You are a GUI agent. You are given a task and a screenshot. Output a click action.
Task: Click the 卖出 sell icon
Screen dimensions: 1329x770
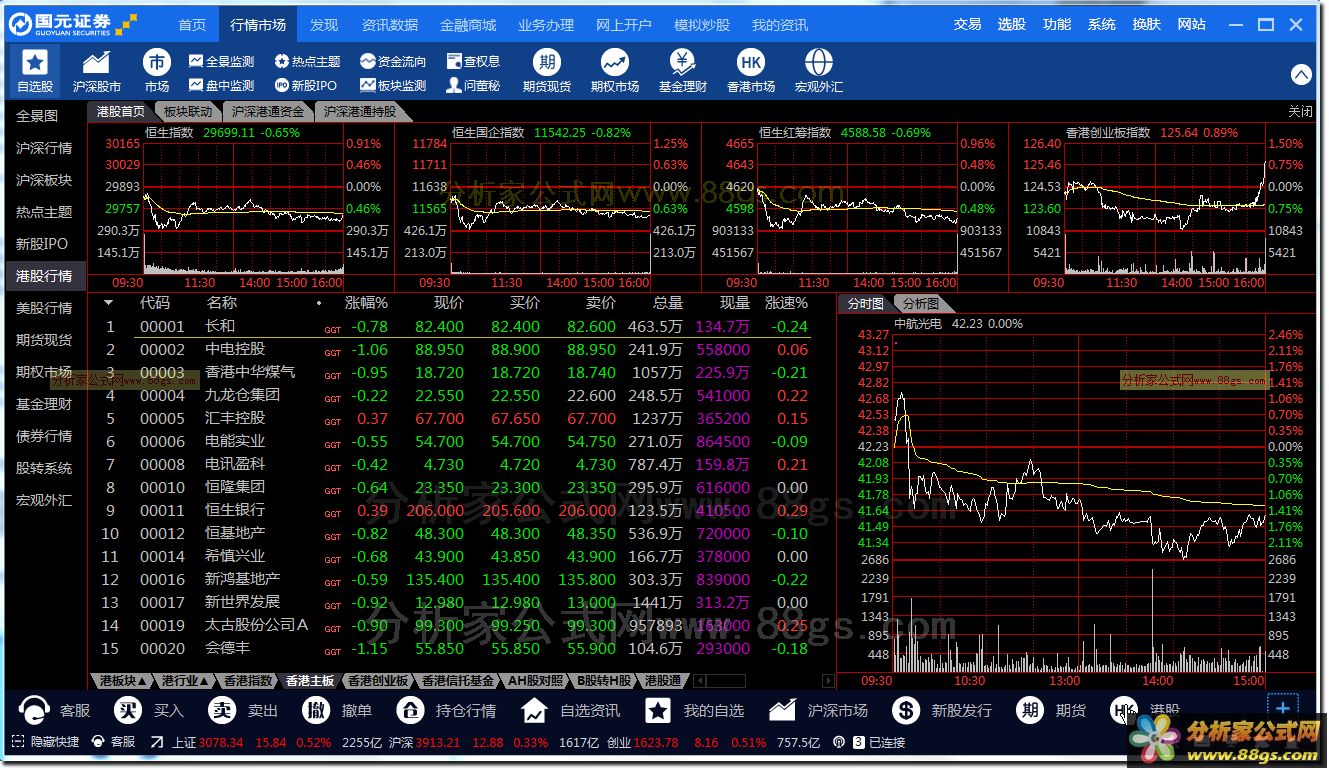pos(222,710)
